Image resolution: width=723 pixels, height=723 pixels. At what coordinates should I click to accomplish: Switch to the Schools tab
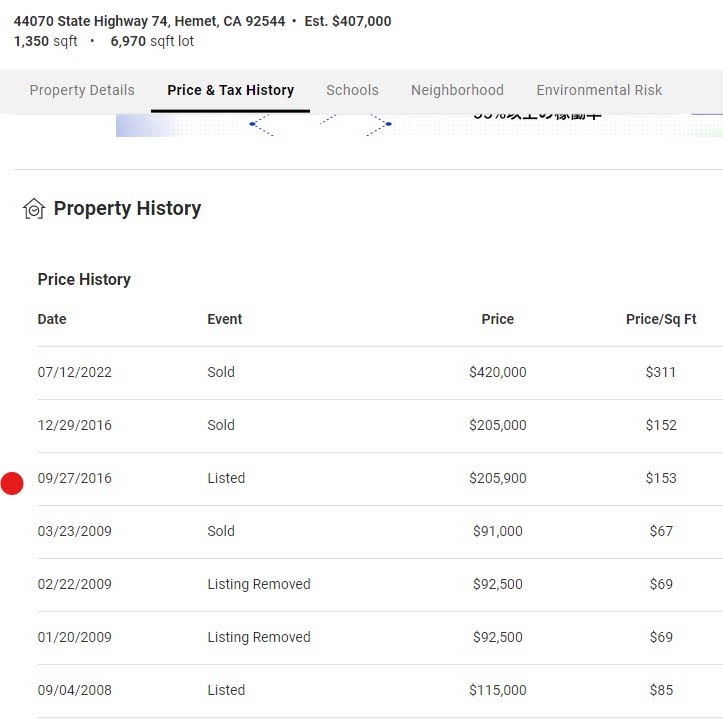(x=352, y=90)
